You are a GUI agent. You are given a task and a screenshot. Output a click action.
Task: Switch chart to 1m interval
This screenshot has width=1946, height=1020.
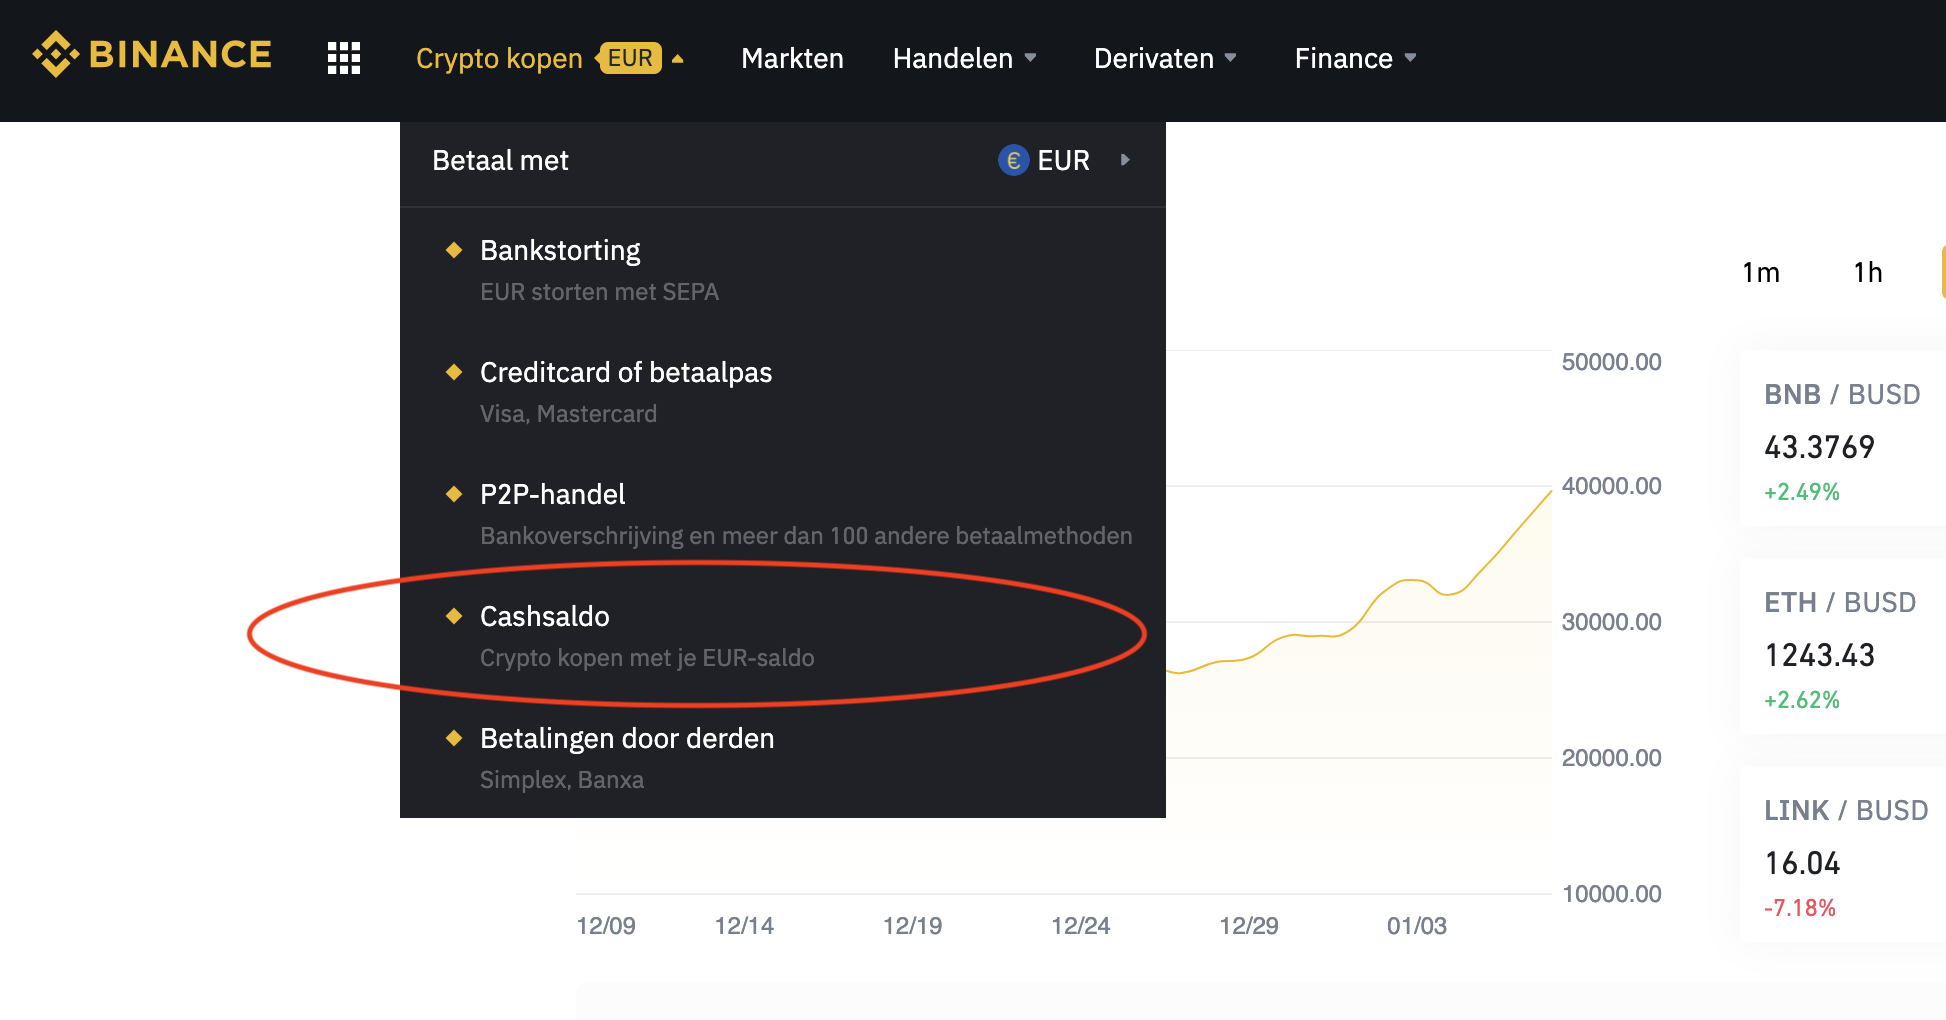[x=1761, y=272]
